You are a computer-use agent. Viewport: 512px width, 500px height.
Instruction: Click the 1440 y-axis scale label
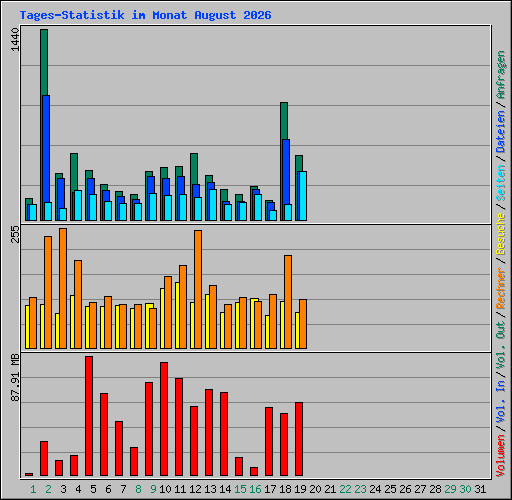[x=15, y=39]
